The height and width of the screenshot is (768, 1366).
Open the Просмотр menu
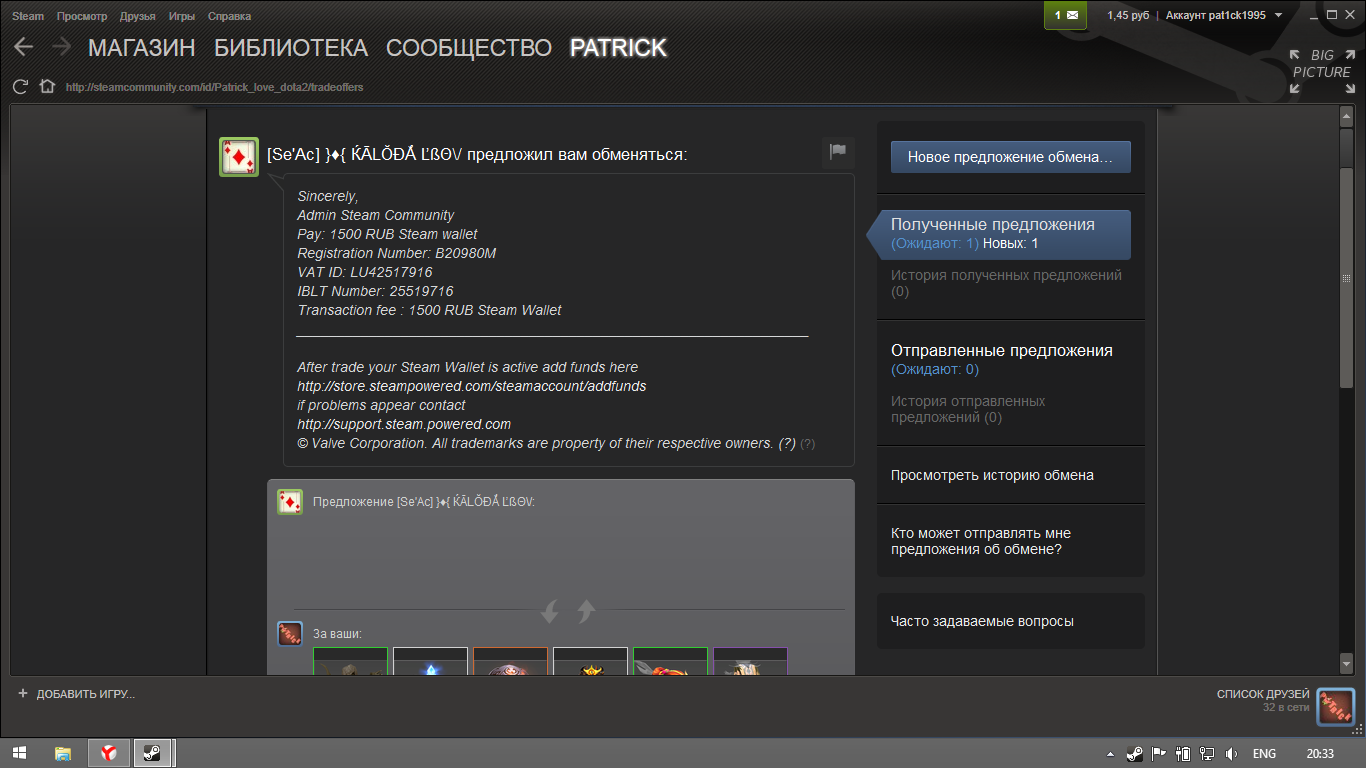click(x=82, y=16)
